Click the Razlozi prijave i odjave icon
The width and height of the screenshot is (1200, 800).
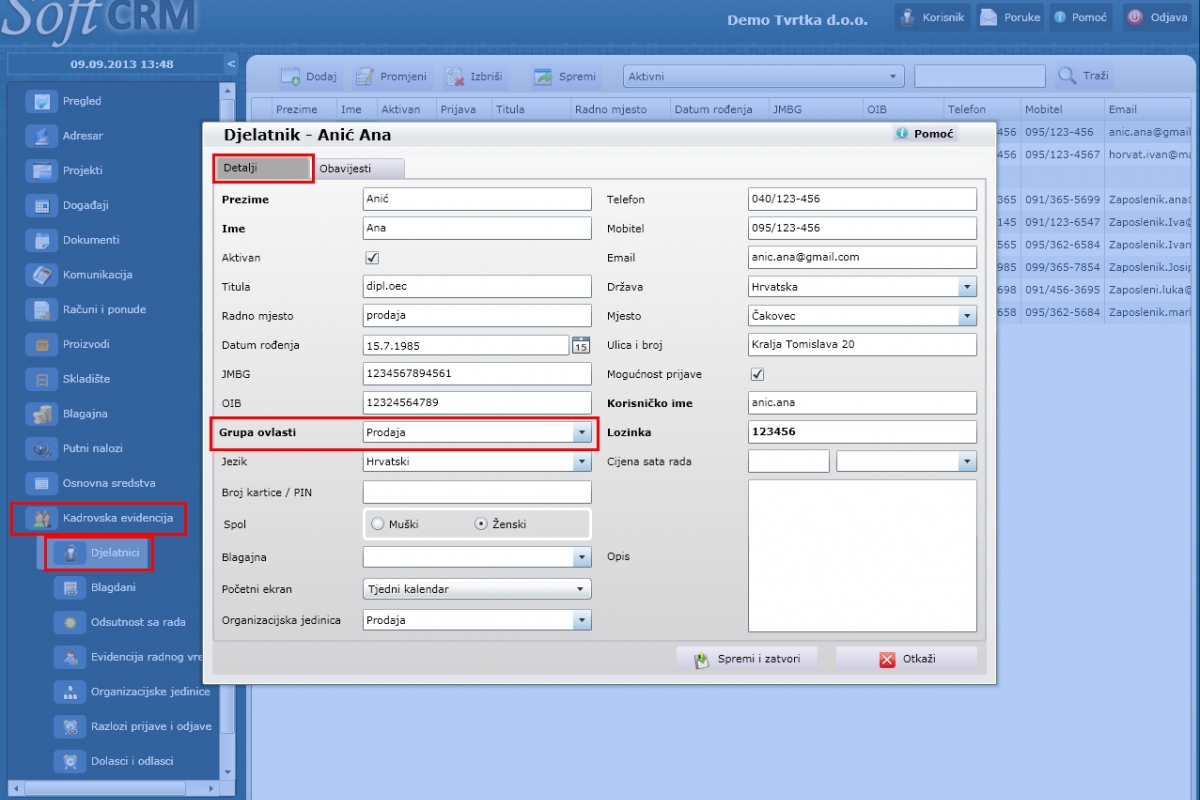click(x=70, y=727)
